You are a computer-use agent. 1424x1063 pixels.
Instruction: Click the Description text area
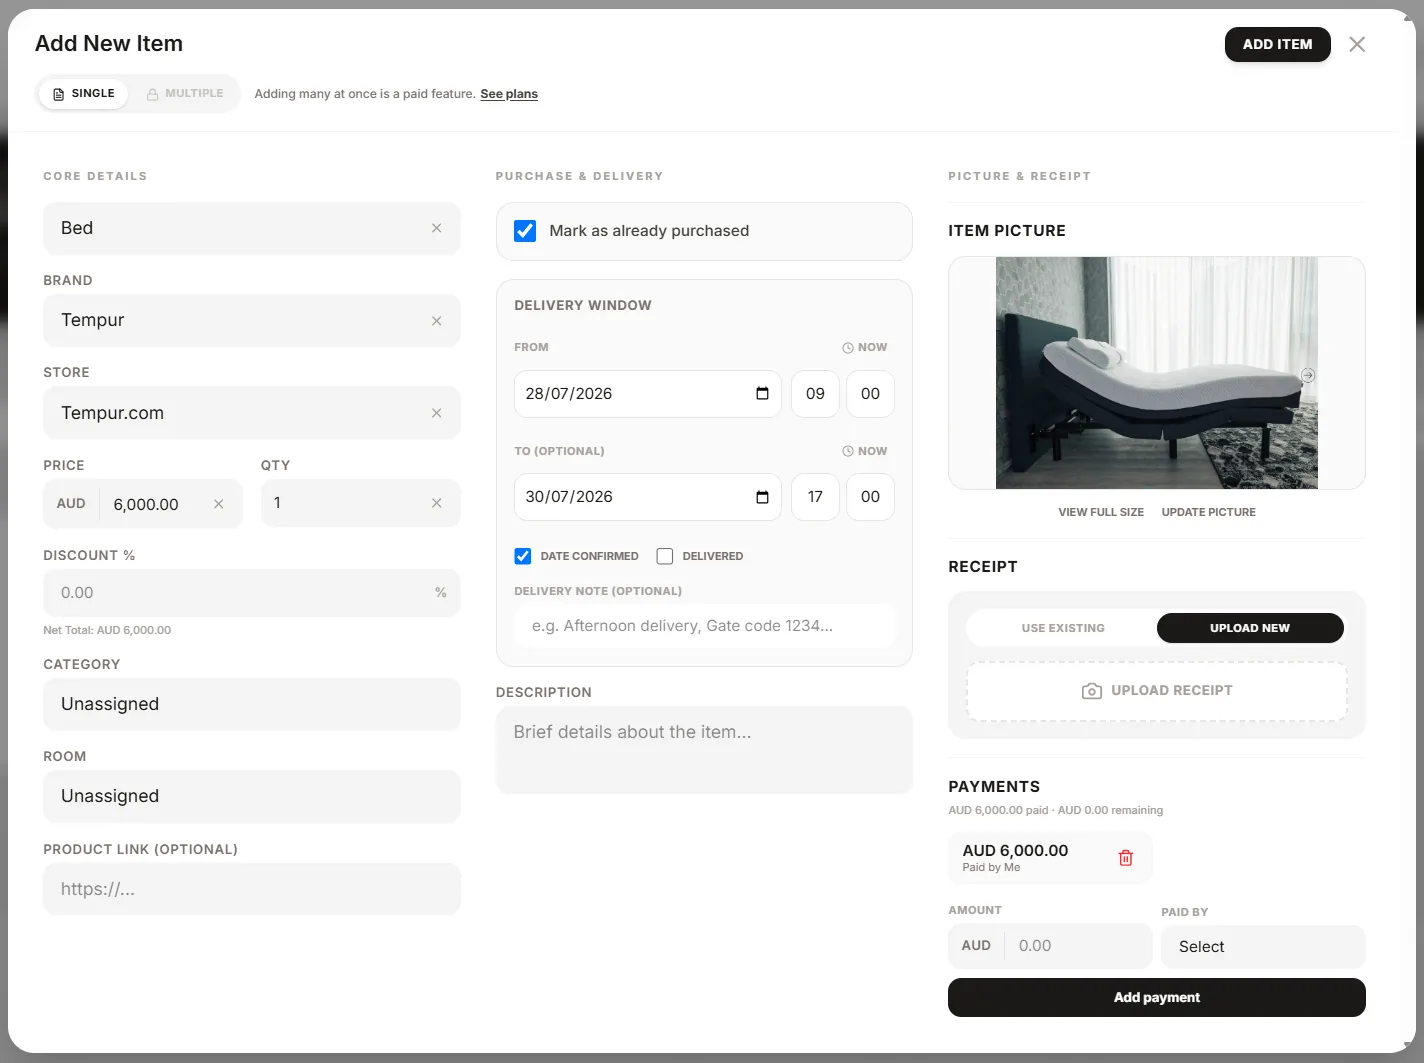(705, 750)
